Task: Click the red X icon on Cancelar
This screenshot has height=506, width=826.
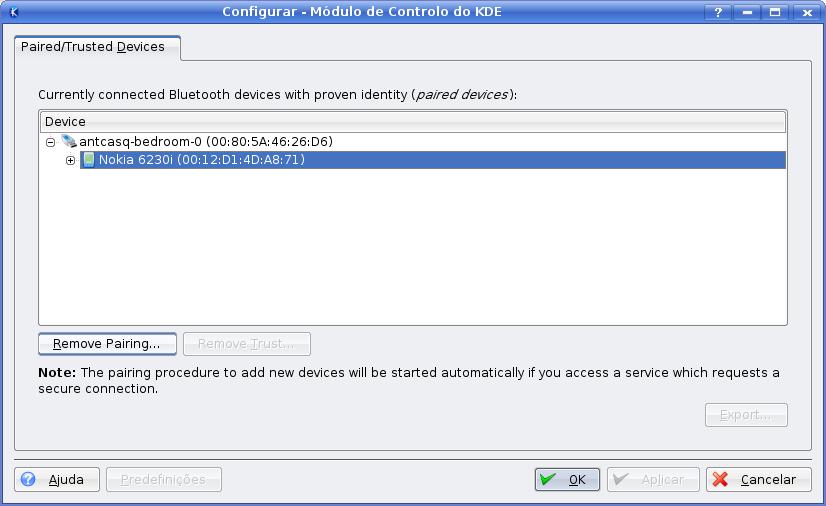Action: 720,479
